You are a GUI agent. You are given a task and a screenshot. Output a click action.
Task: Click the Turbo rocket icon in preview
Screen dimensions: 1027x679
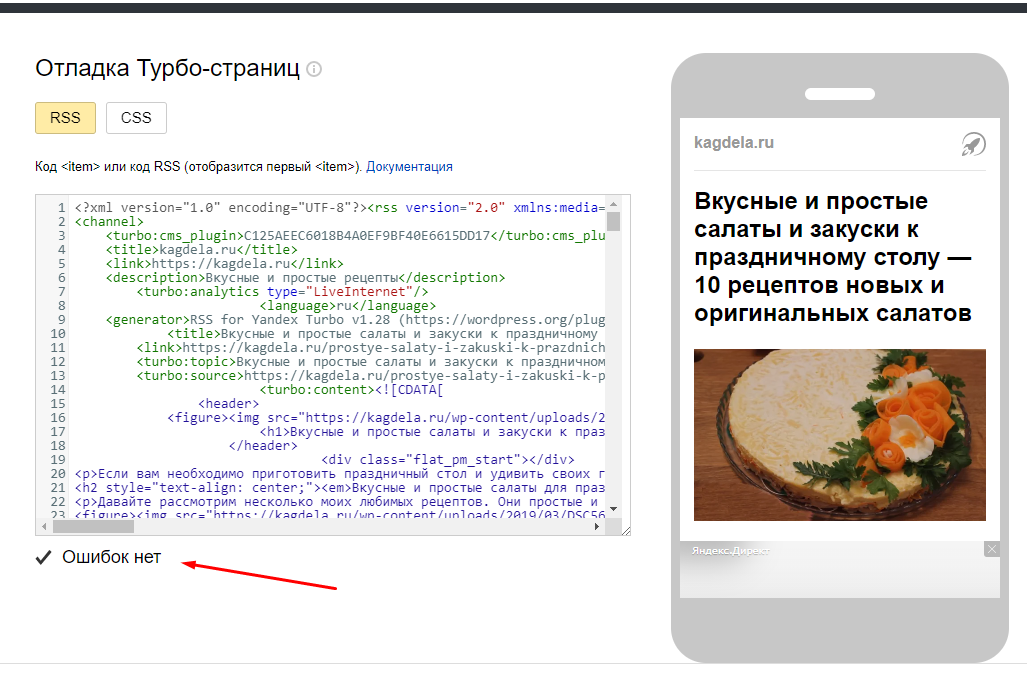(973, 144)
